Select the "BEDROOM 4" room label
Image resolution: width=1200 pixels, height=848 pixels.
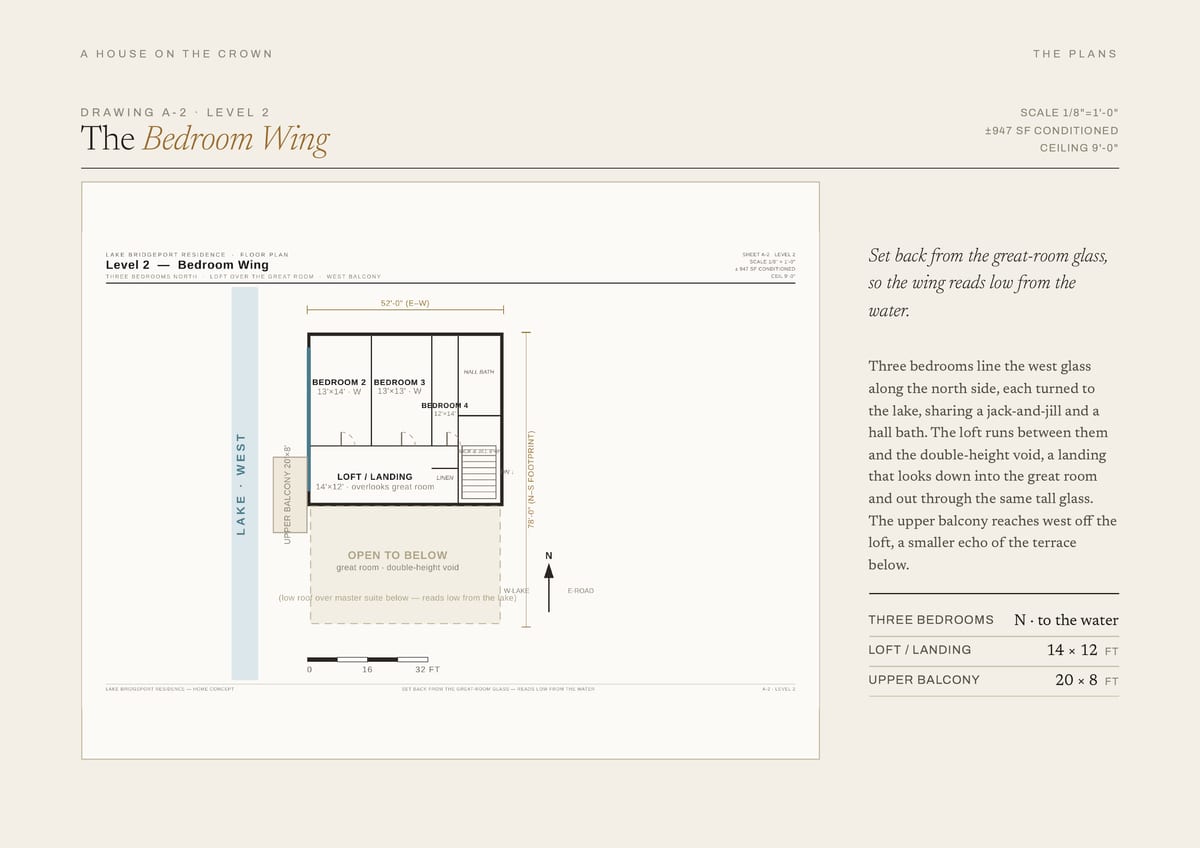click(x=445, y=405)
